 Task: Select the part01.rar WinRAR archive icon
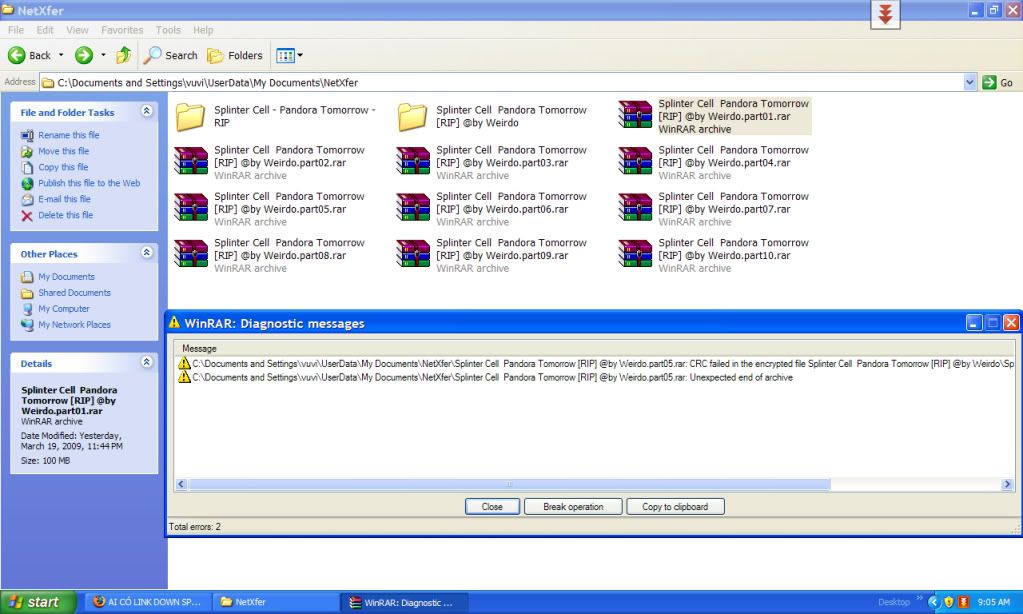pyautogui.click(x=635, y=115)
